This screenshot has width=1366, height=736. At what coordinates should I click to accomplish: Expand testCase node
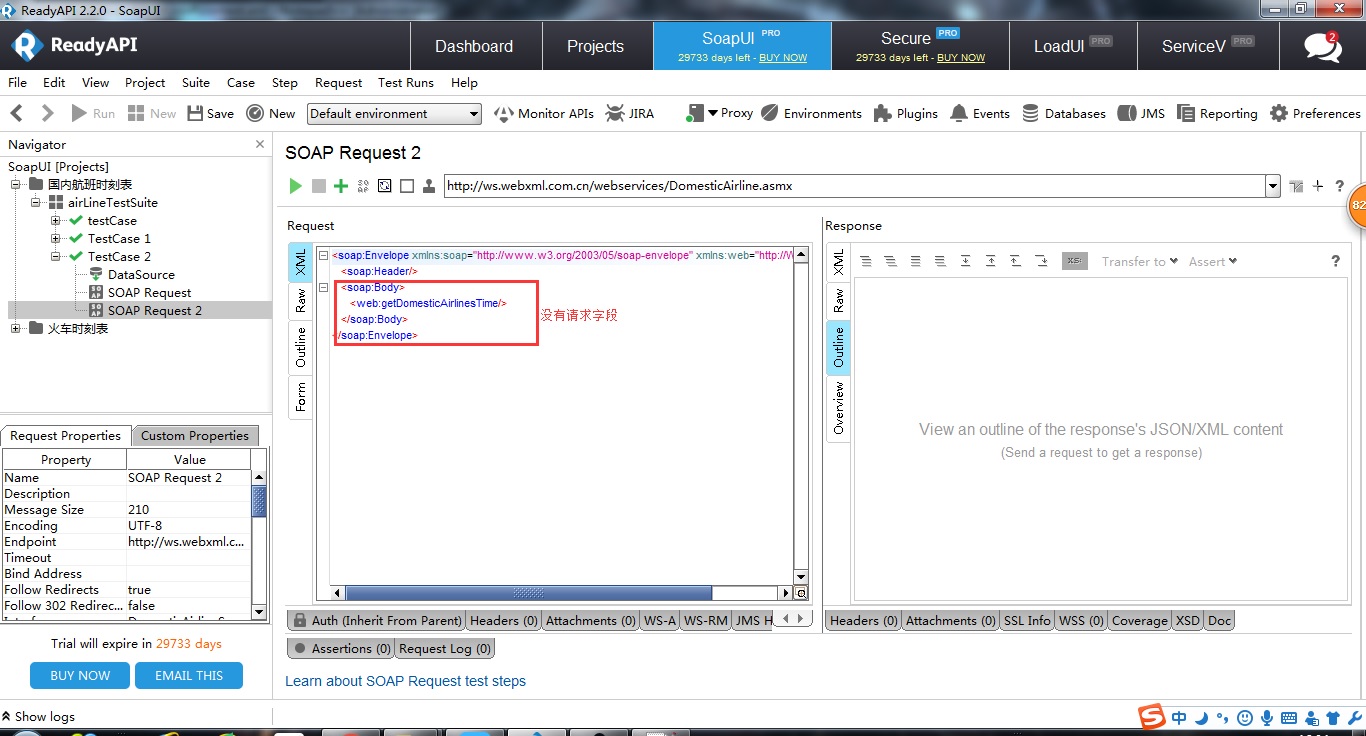pos(56,220)
